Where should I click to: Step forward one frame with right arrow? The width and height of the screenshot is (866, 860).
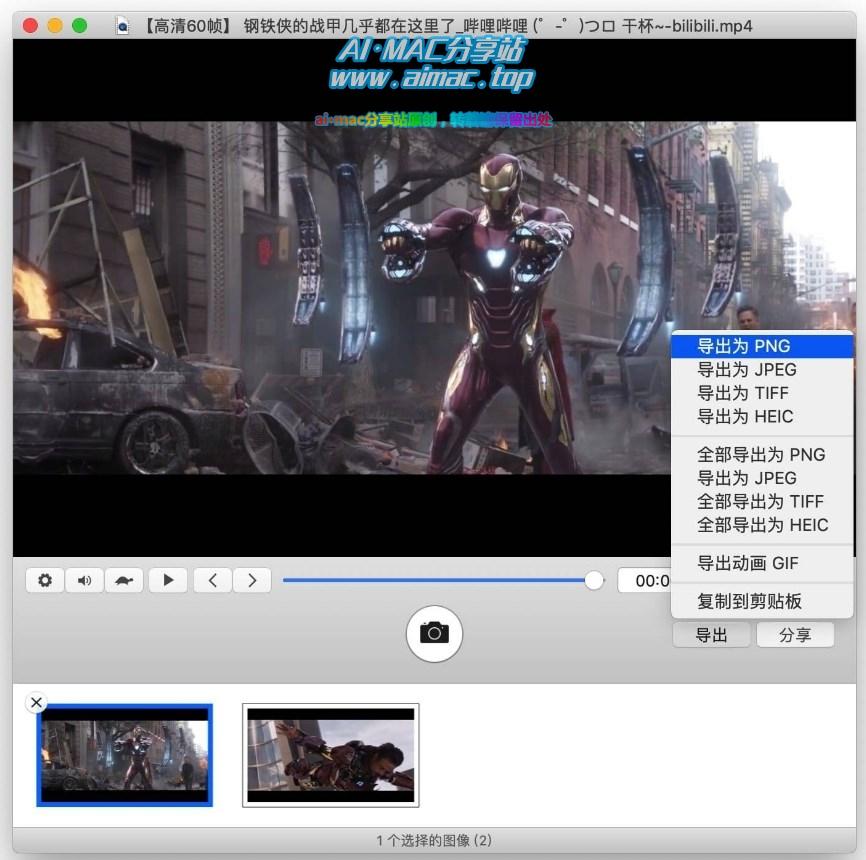(x=252, y=580)
